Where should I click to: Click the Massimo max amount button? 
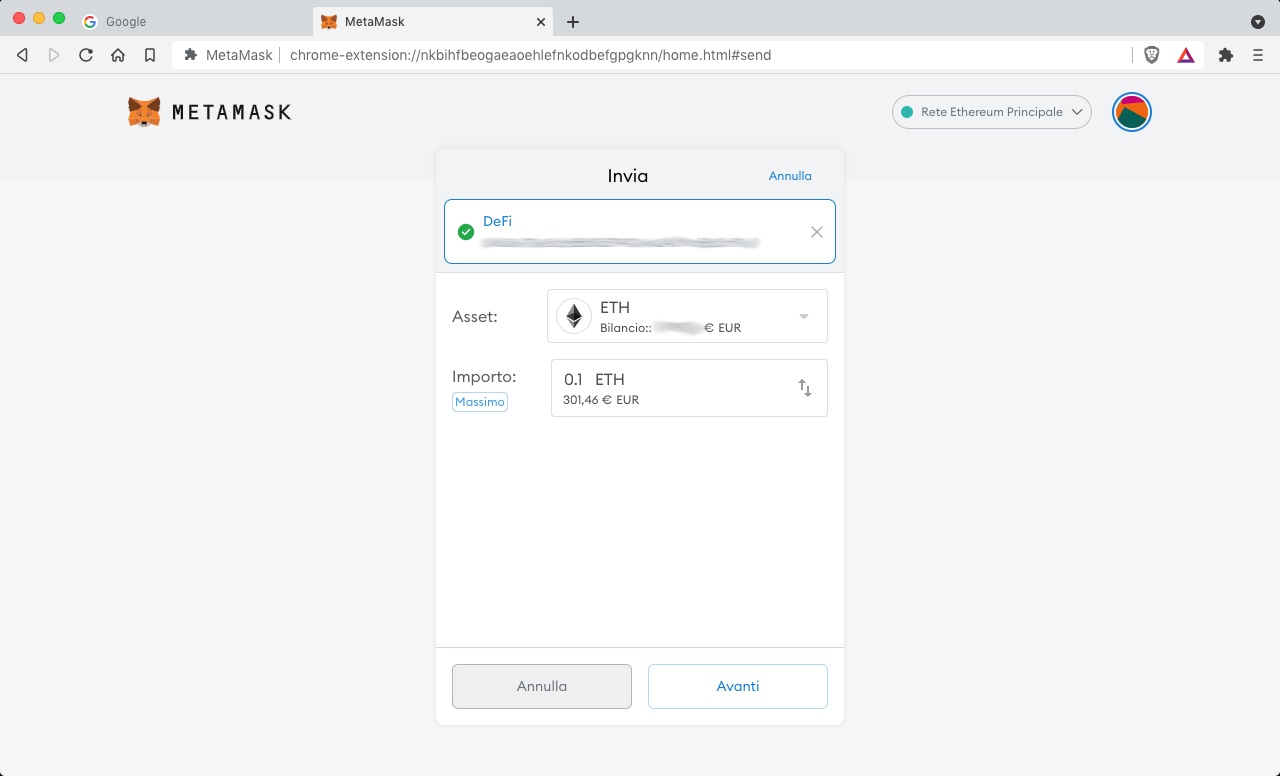click(480, 402)
